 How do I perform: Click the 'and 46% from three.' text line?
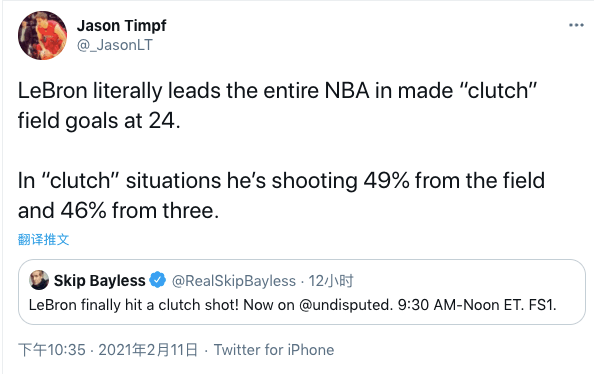(x=119, y=211)
